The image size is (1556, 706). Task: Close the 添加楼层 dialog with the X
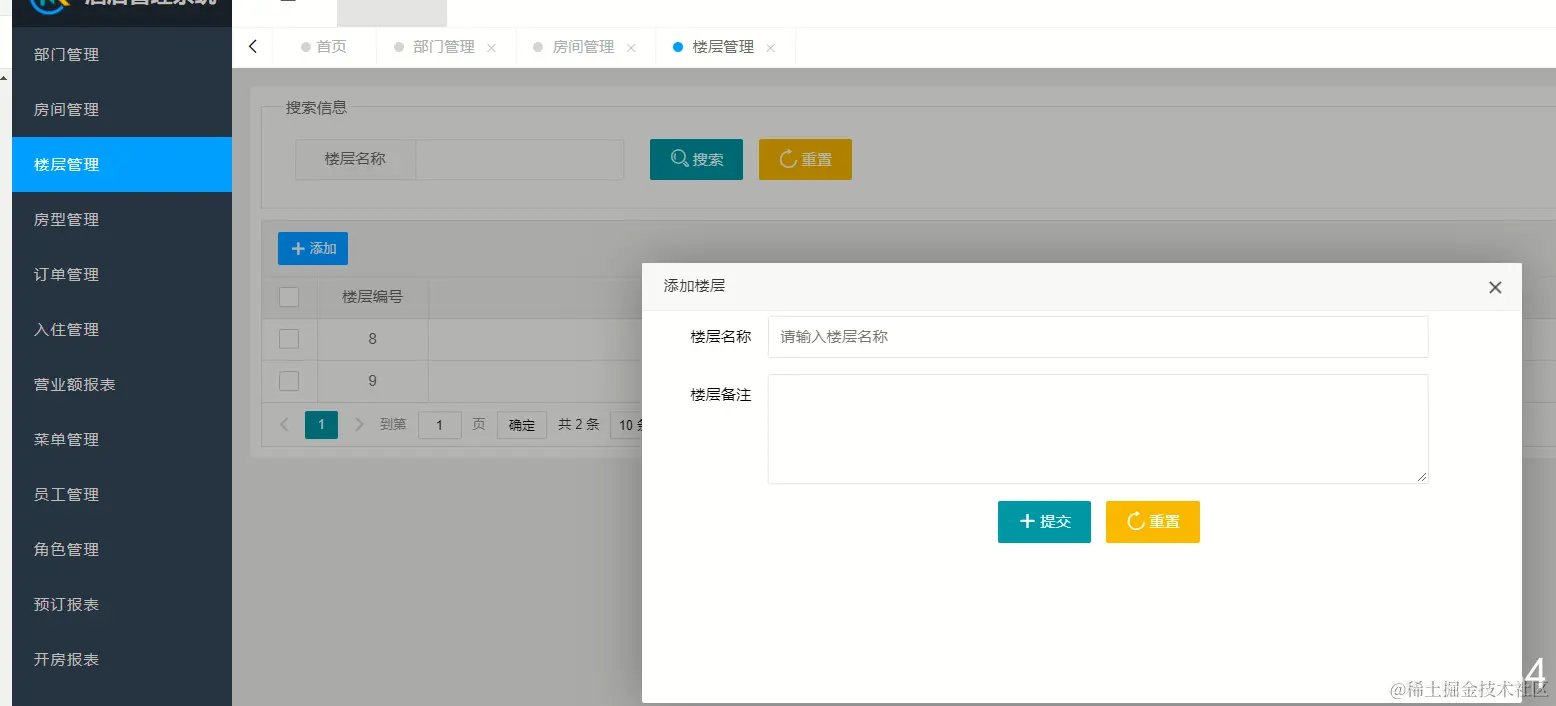(x=1495, y=287)
